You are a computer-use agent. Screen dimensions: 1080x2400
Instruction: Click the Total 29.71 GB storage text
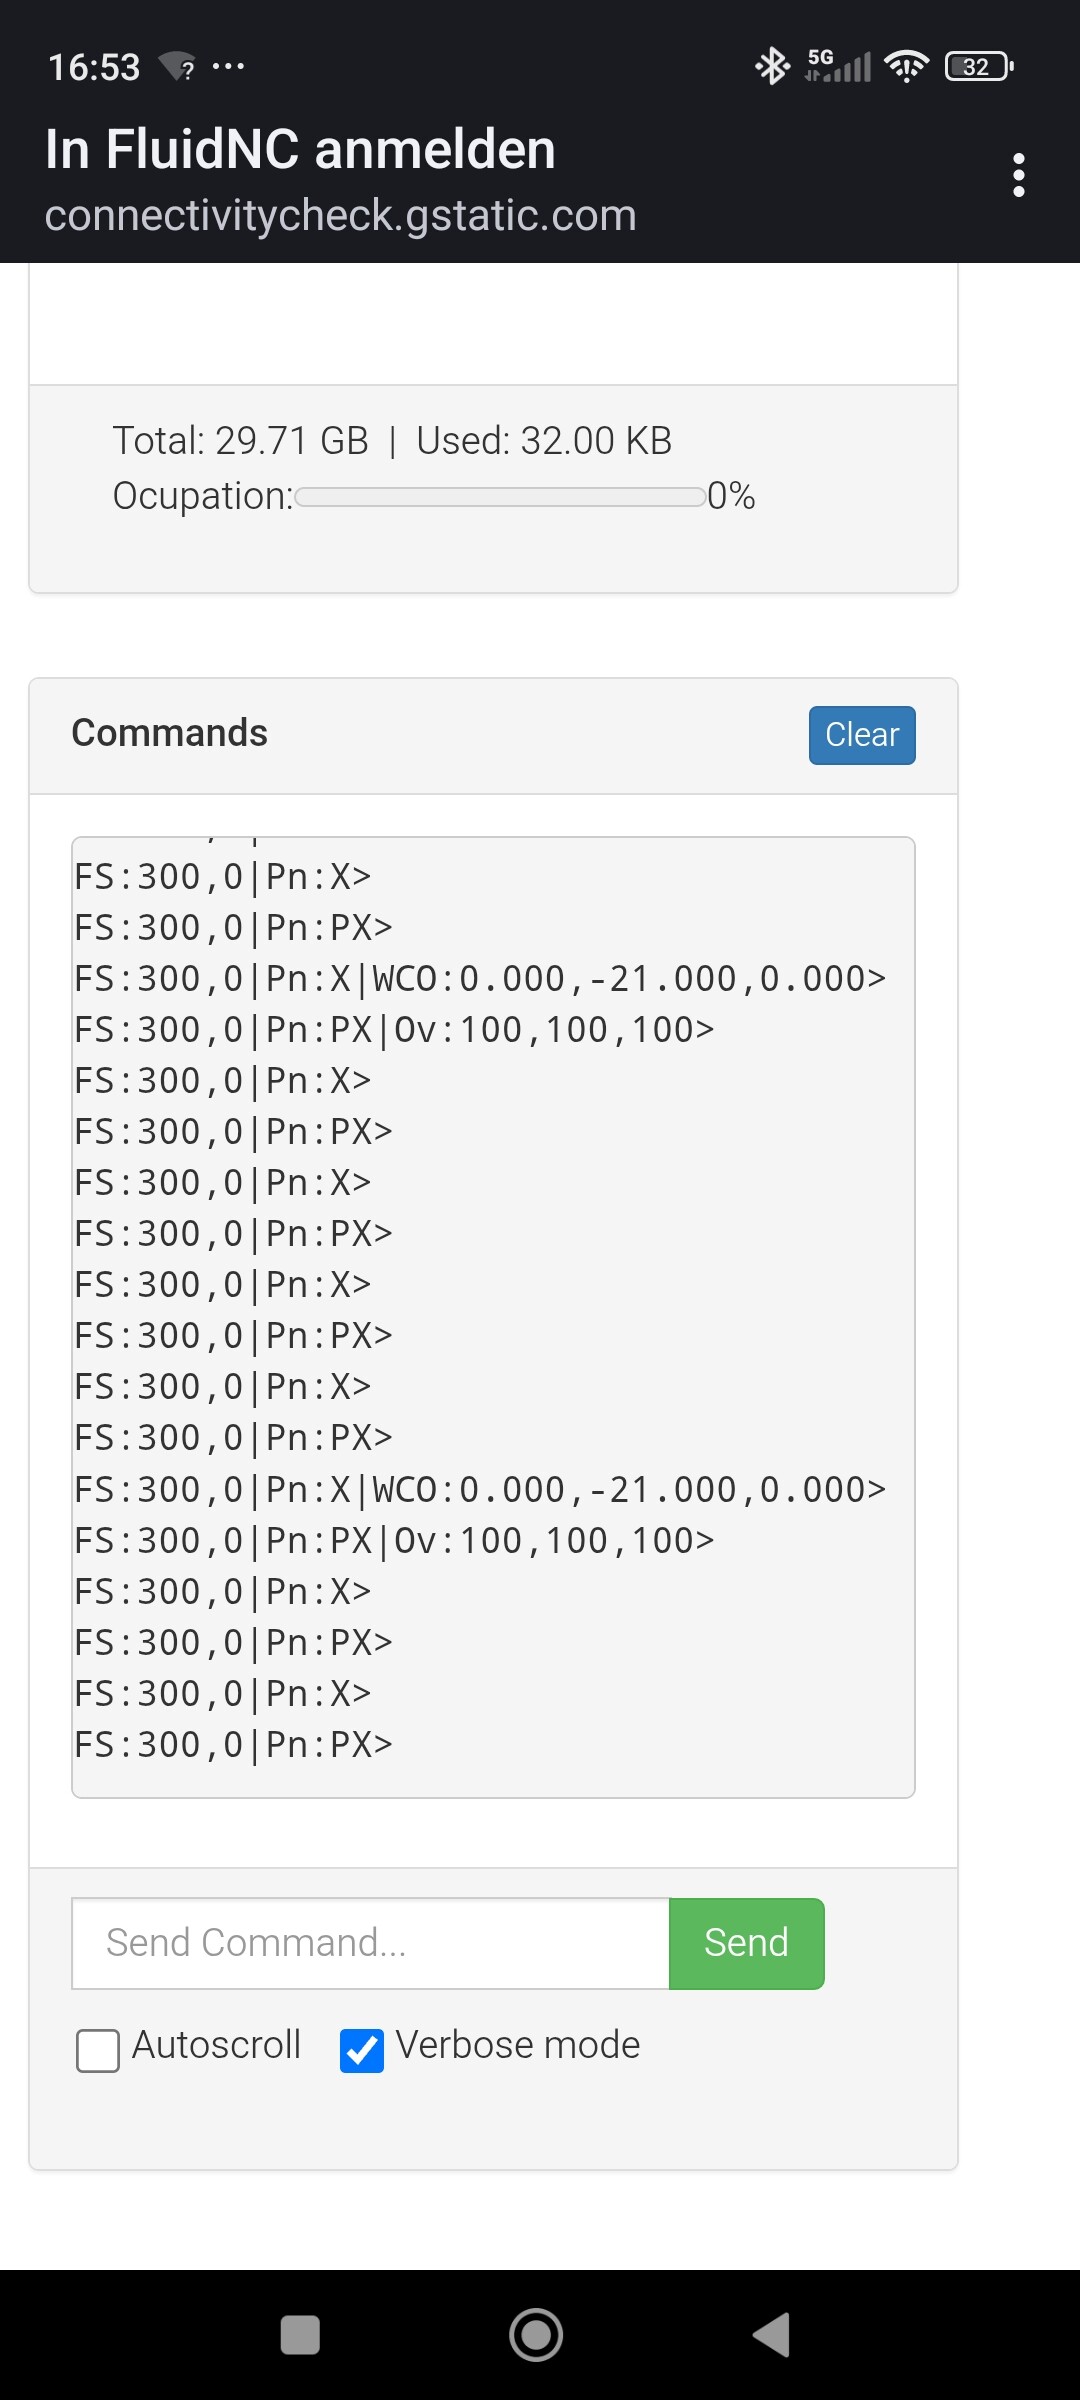(240, 441)
